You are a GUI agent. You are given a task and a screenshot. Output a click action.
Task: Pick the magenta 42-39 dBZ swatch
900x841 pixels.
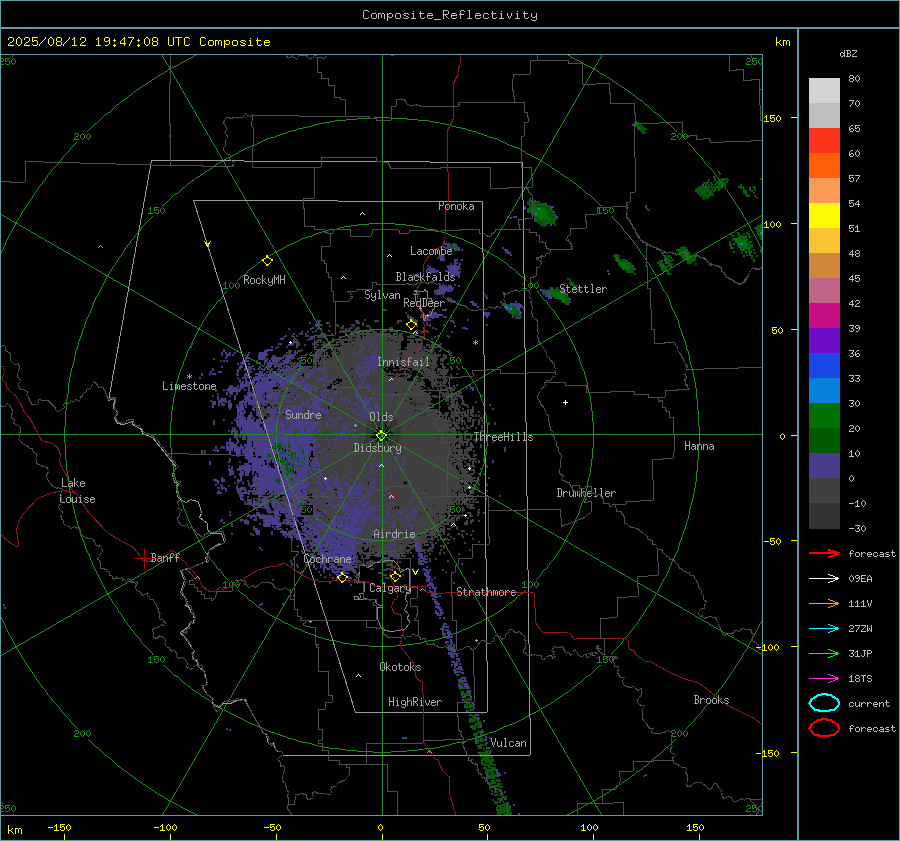(824, 316)
